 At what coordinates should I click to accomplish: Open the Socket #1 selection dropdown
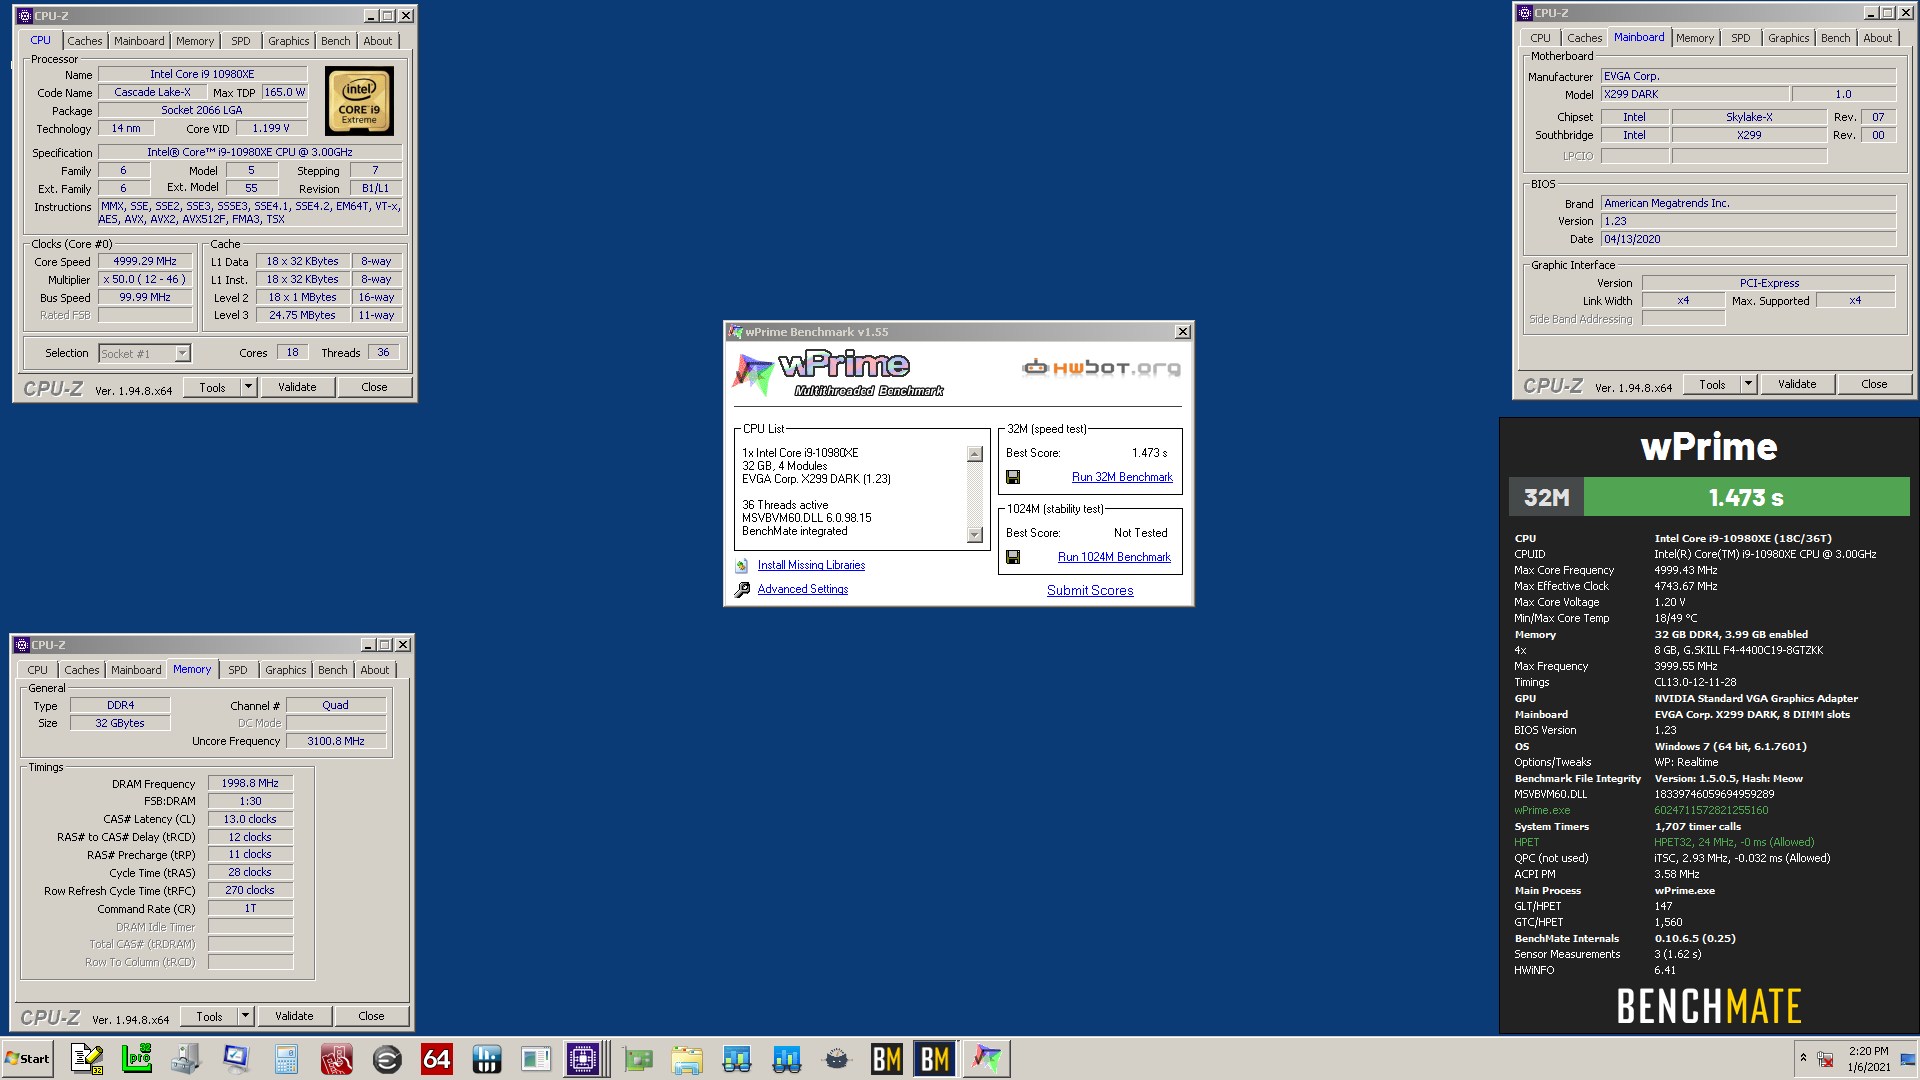coord(182,353)
